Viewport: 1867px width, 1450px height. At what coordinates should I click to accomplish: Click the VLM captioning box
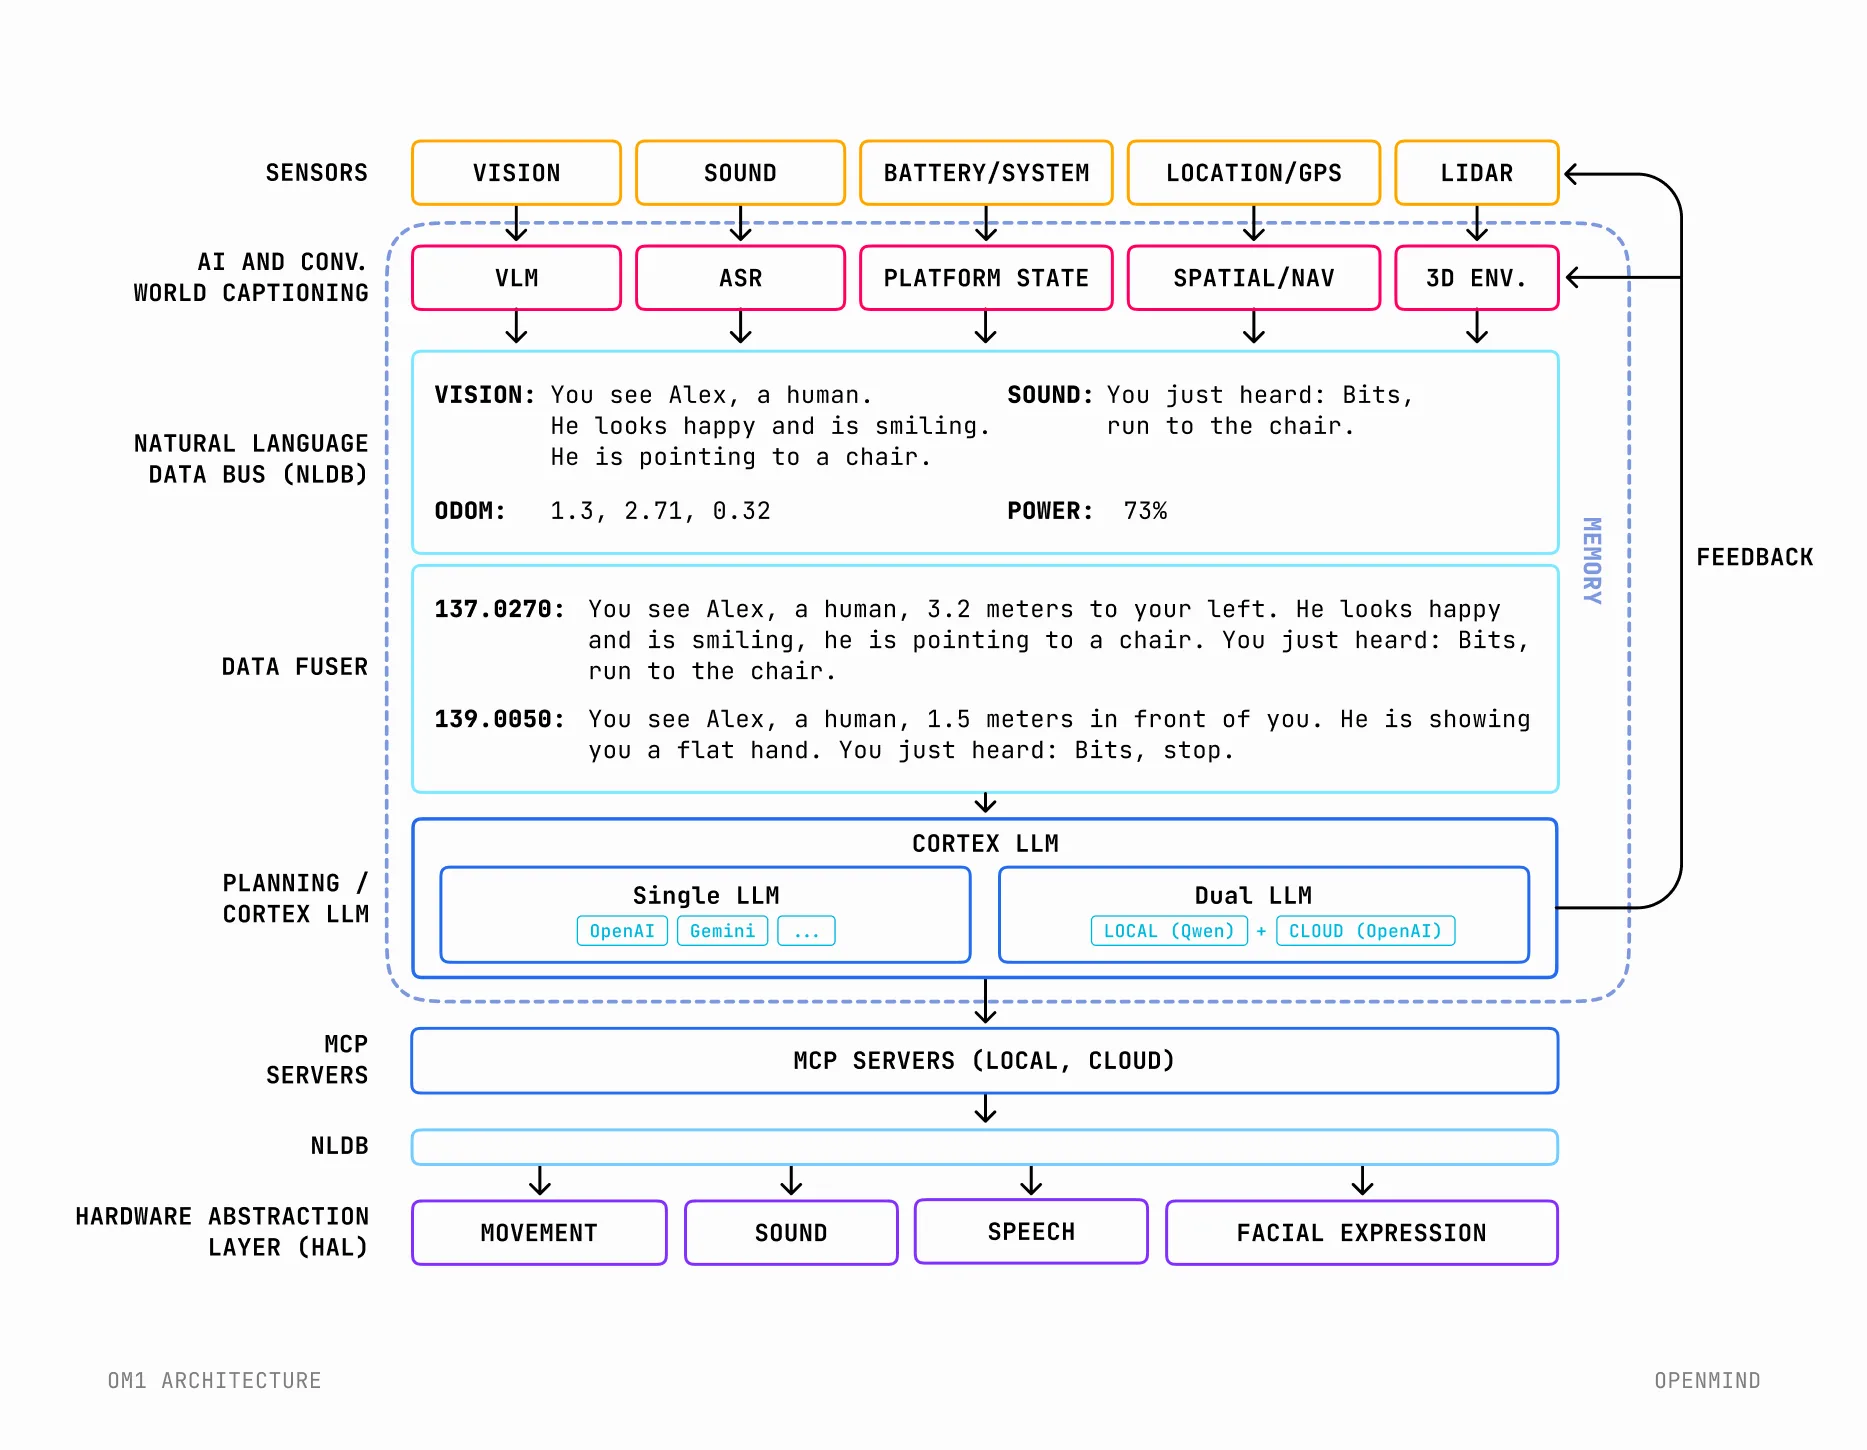[516, 278]
